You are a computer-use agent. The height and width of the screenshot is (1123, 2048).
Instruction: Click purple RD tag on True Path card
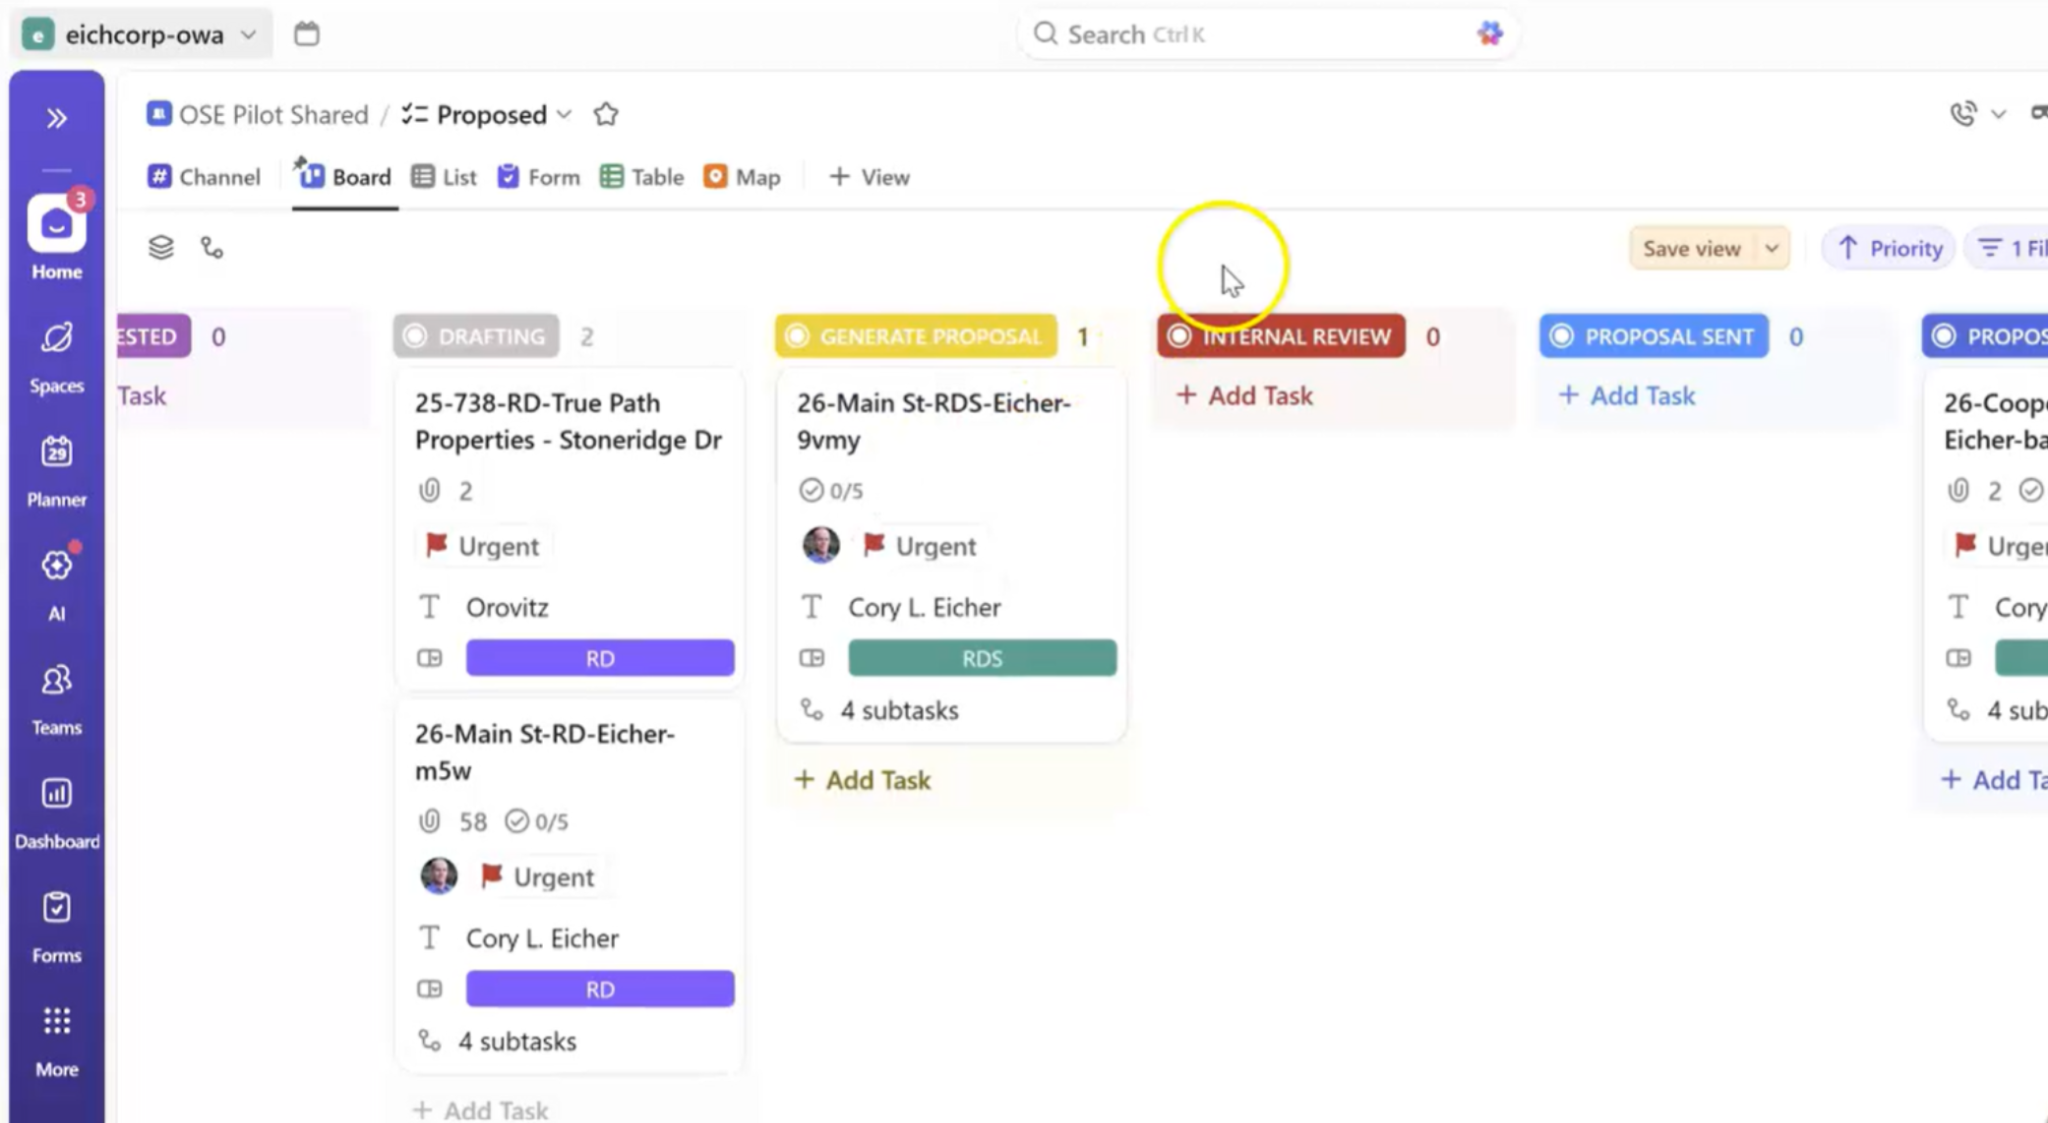pyautogui.click(x=600, y=658)
